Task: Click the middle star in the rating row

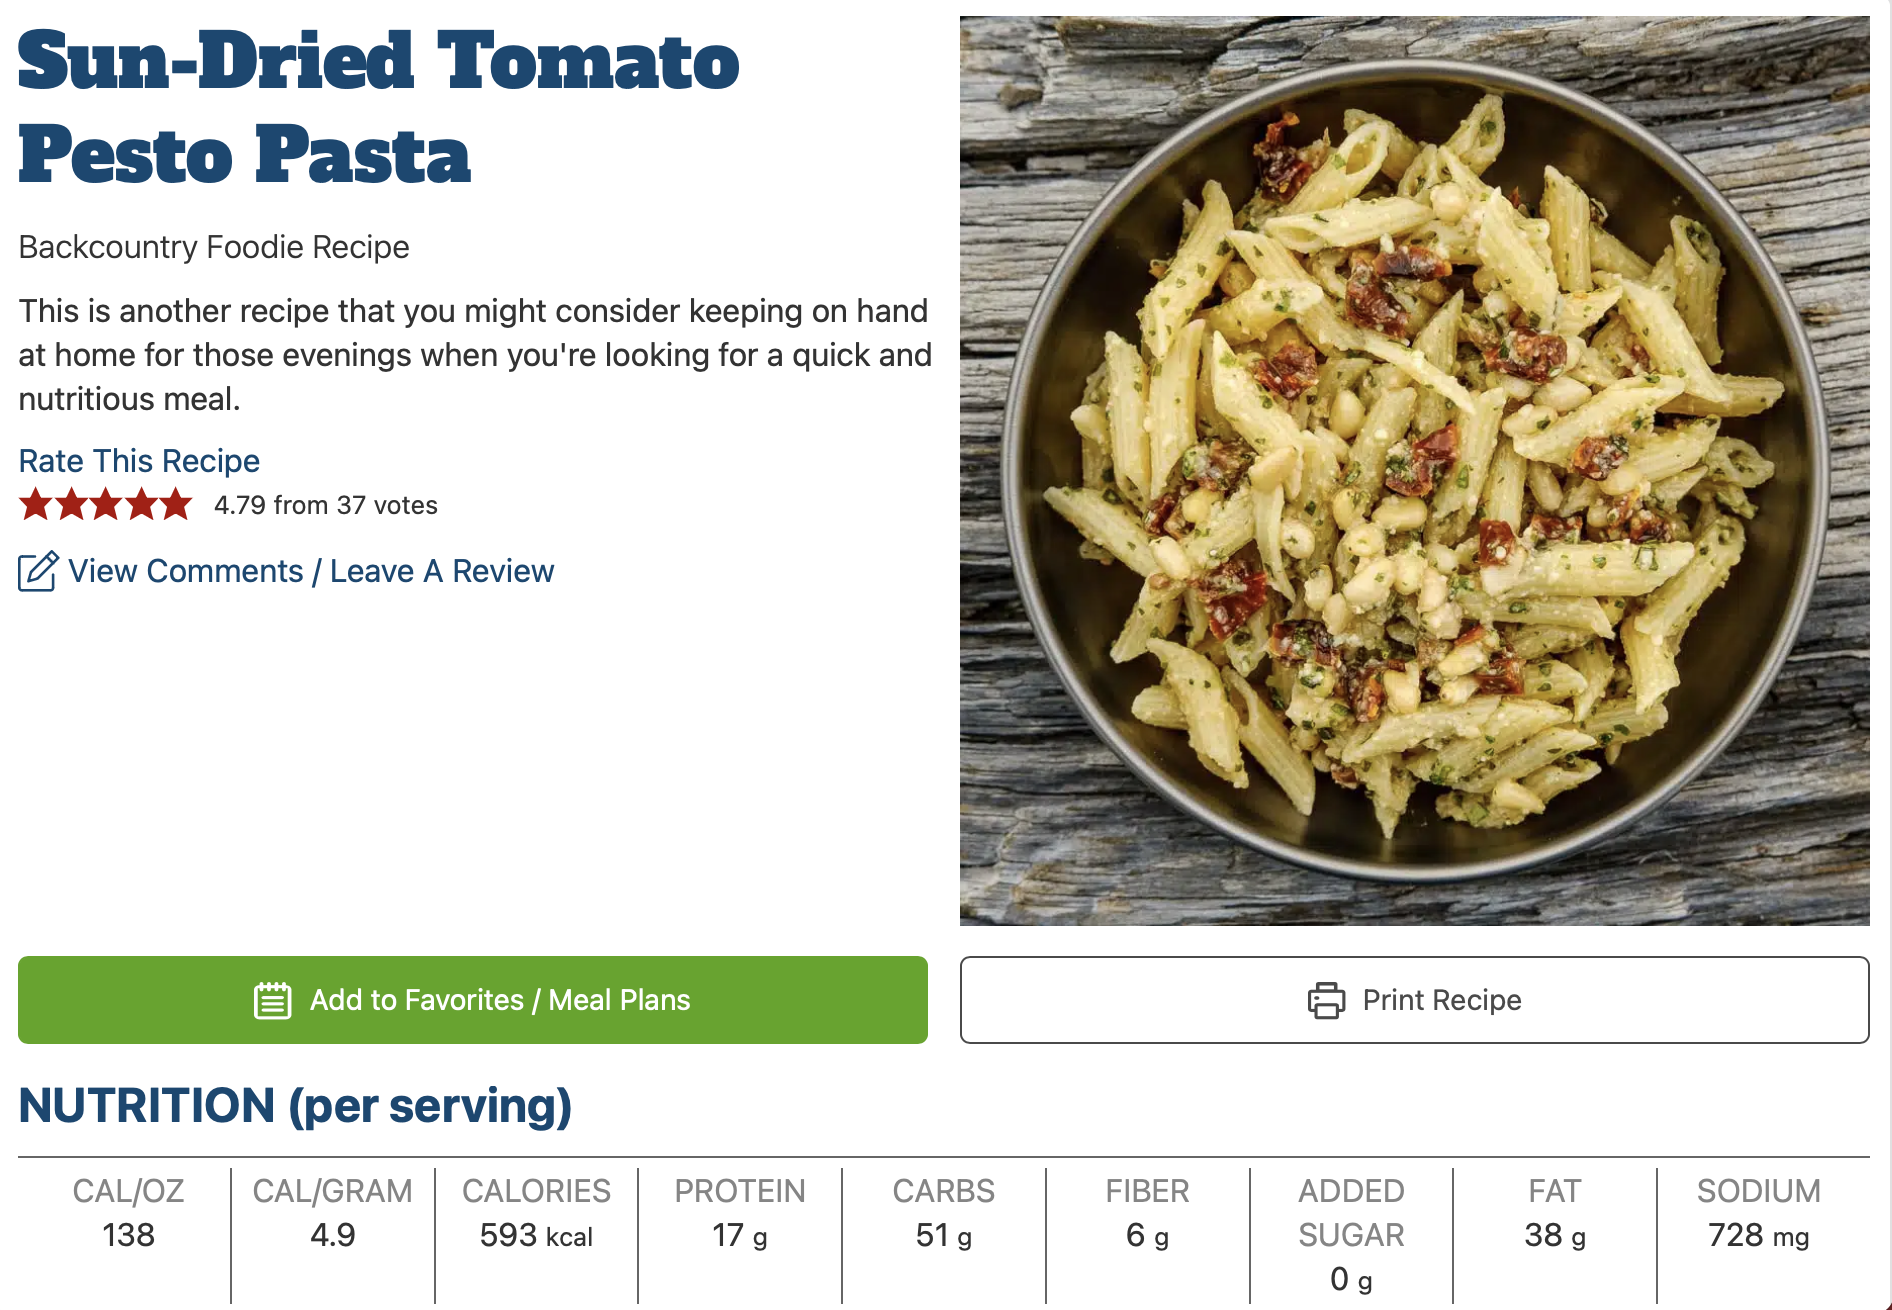Action: click(106, 505)
